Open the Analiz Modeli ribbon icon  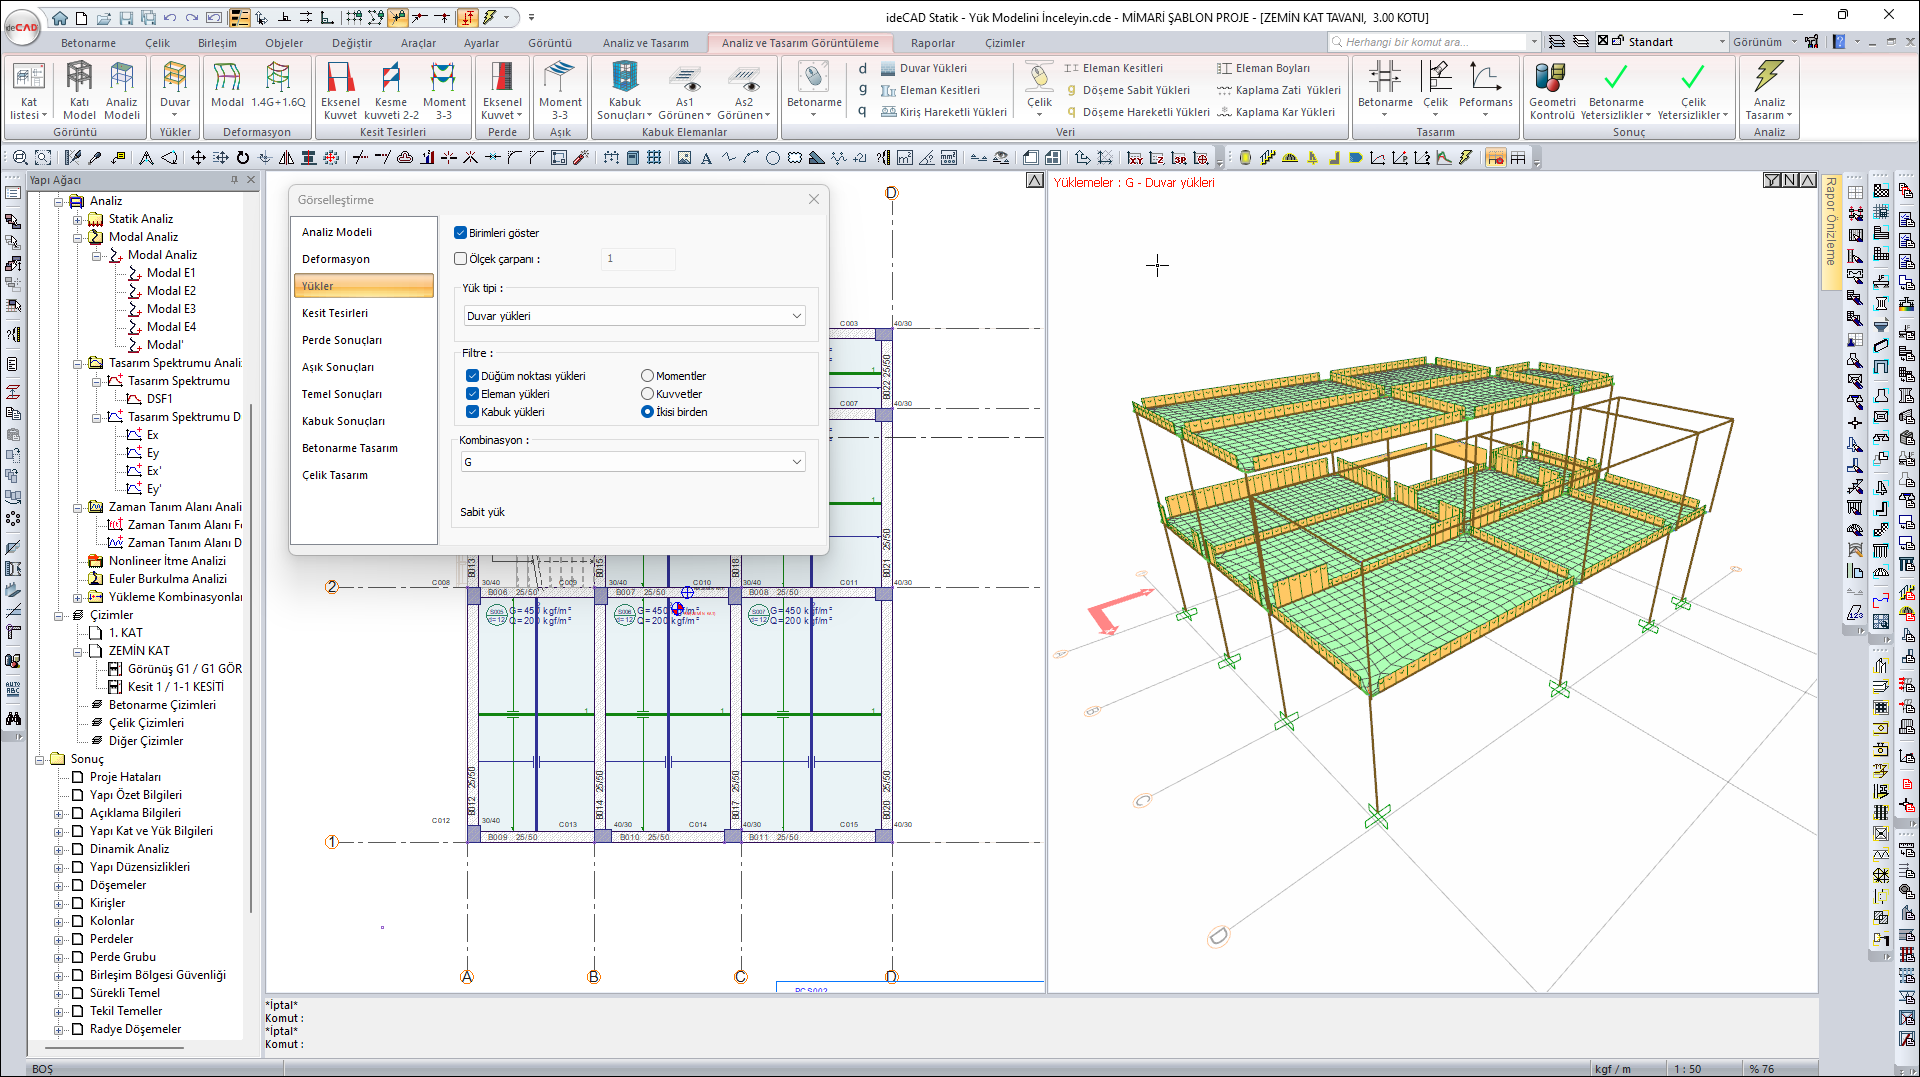point(122,90)
